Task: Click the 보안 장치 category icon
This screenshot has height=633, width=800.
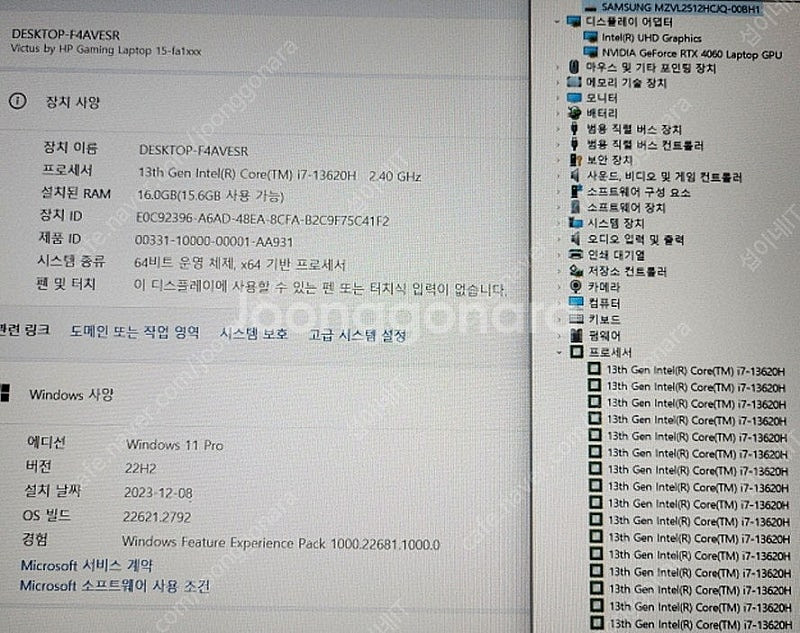Action: 575,160
